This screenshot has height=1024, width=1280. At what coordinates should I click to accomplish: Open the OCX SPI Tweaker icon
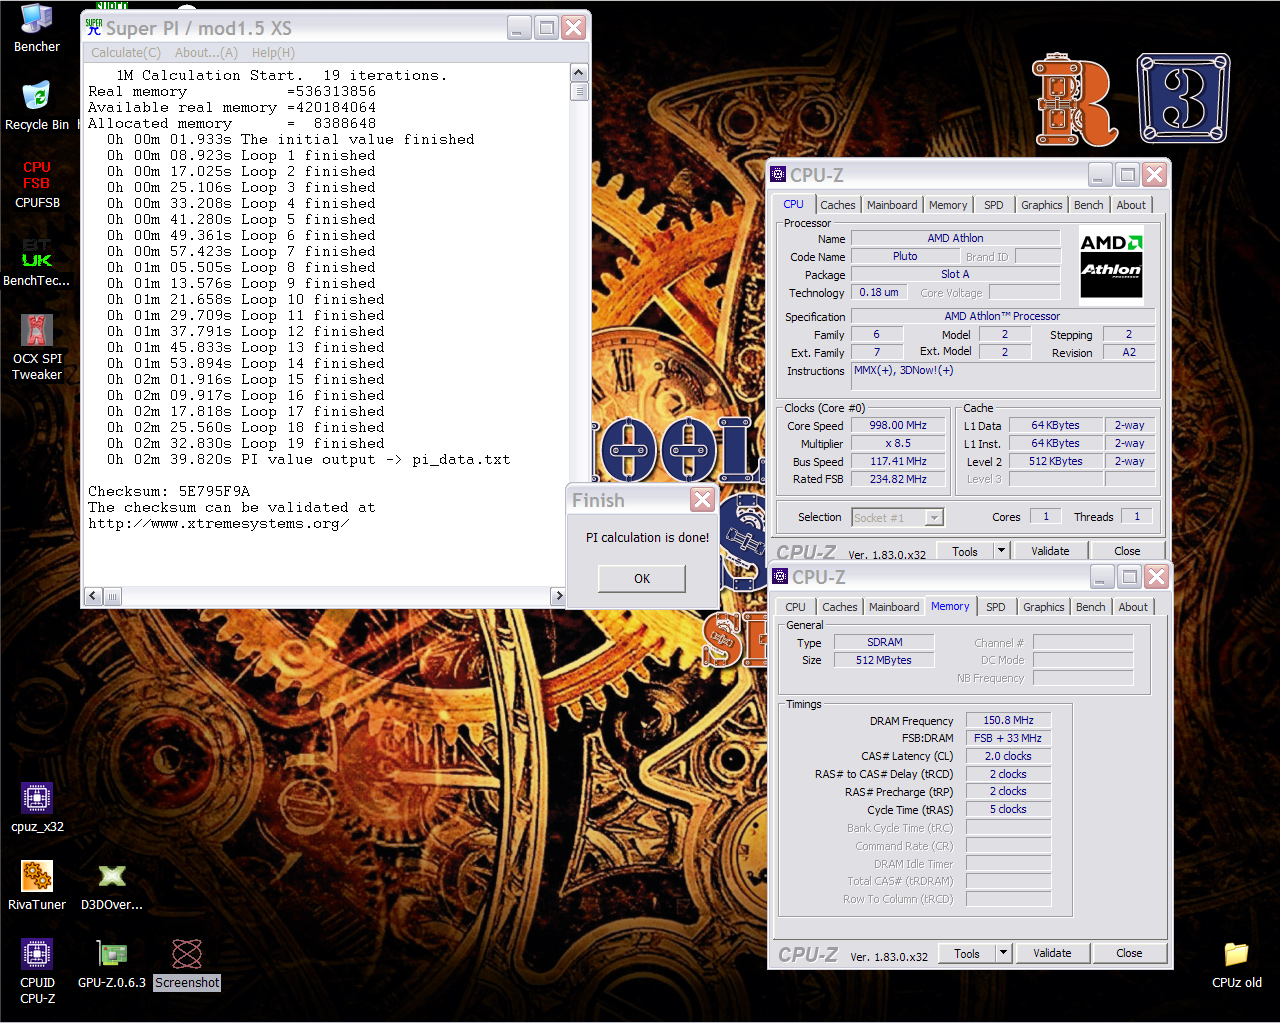coord(37,347)
